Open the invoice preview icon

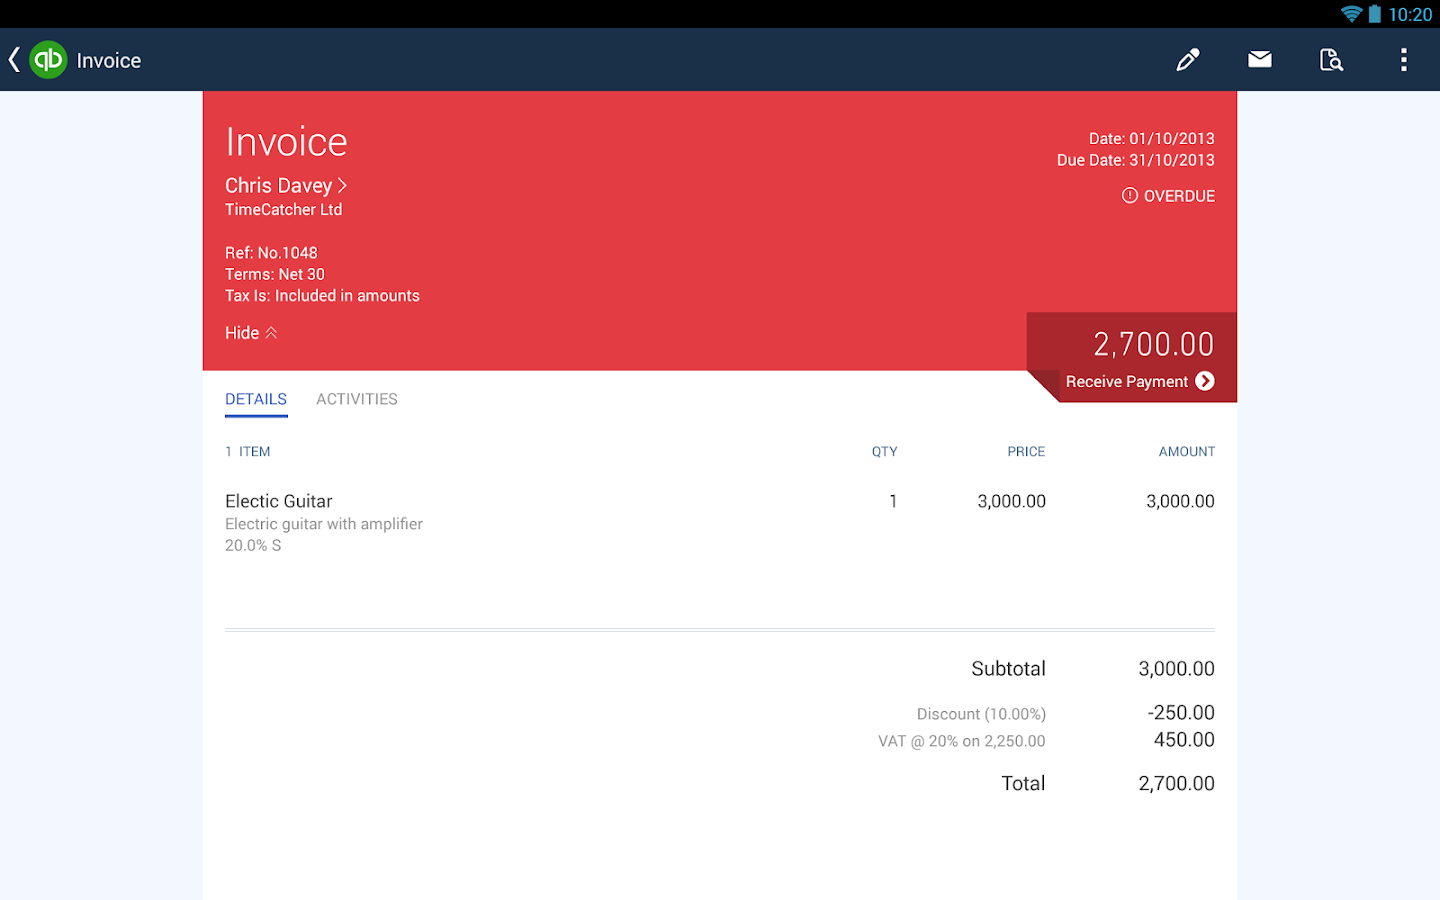1331,60
